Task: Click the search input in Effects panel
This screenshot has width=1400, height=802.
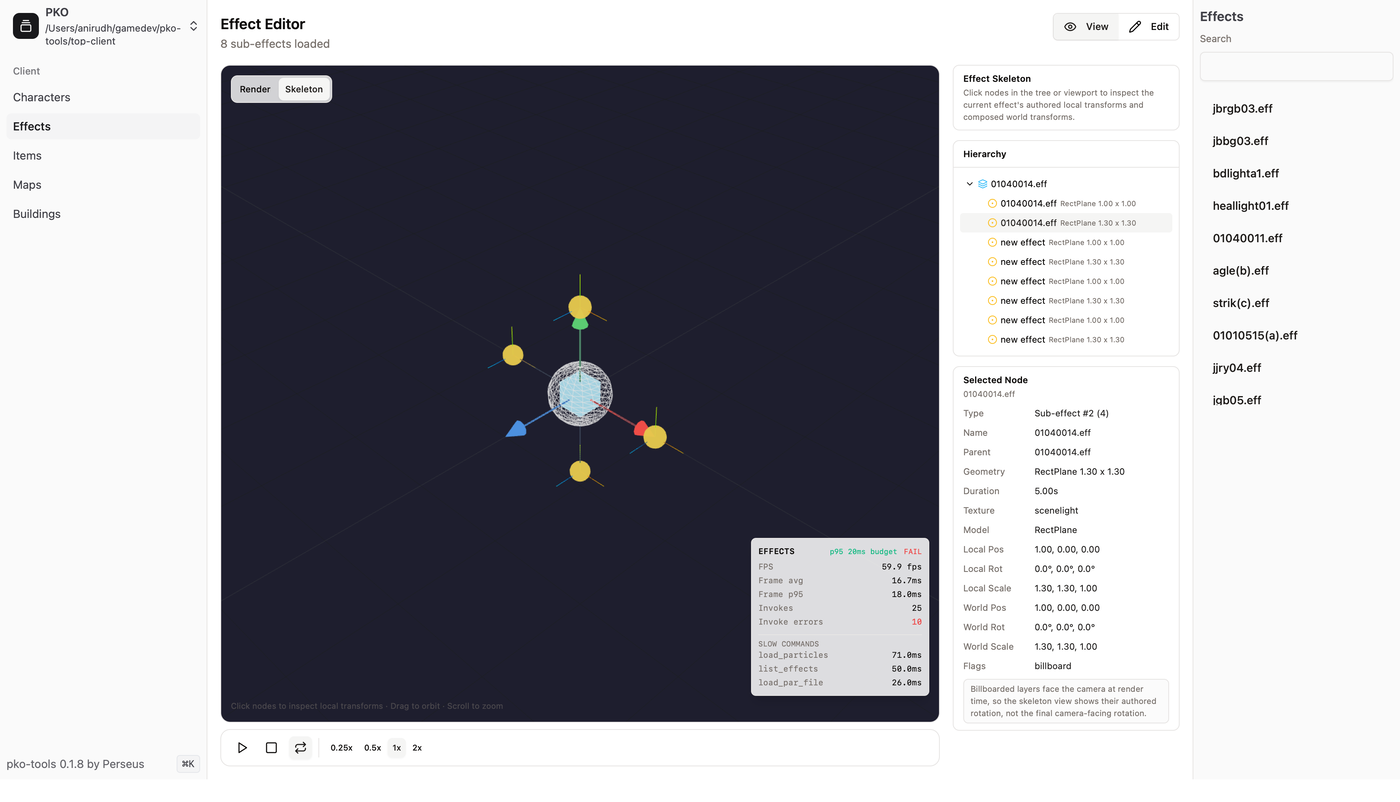Action: [1296, 66]
